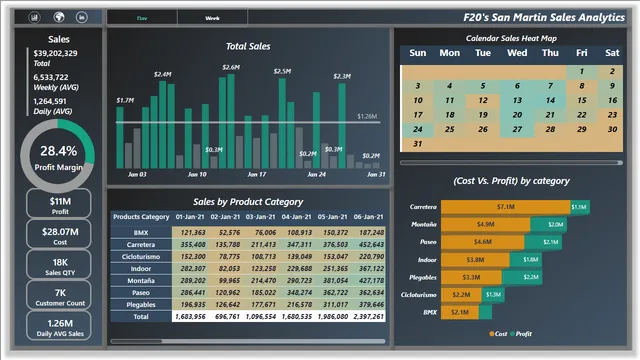The width and height of the screenshot is (640, 360).
Task: Click Plegables cost bar $3.3M
Action: point(471,277)
